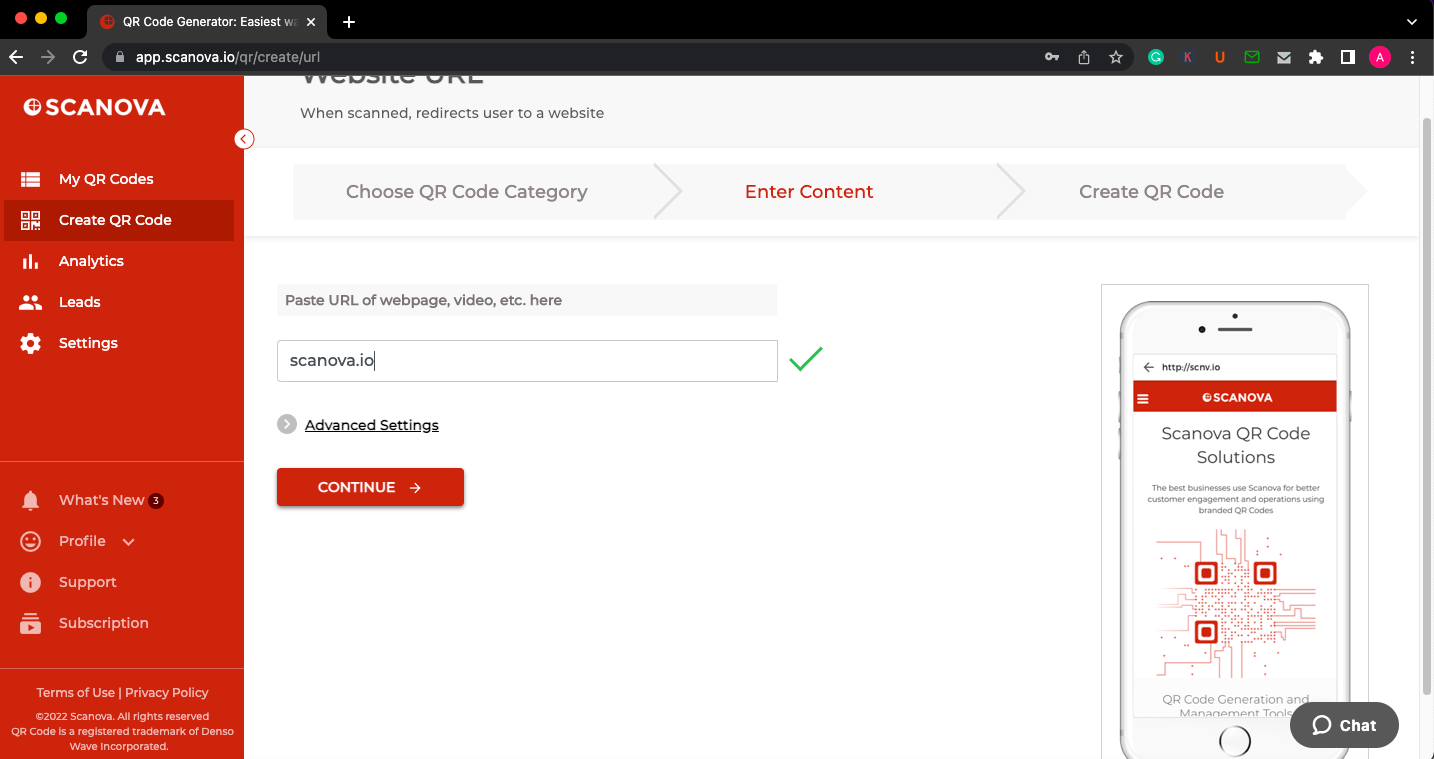Open the Subscription page
This screenshot has width=1434, height=759.
(x=104, y=623)
